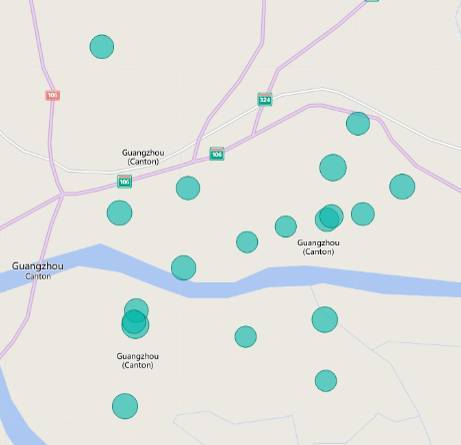Viewport: 461px width, 445px height.
Task: Click the green 324 route shield
Action: 265,99
